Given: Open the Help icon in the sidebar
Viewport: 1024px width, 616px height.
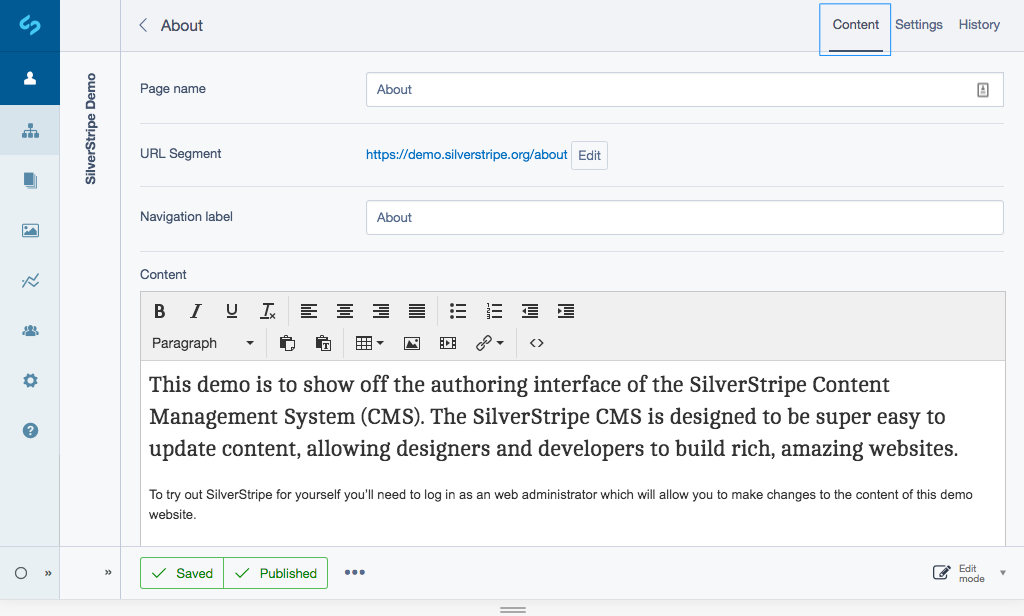Looking at the screenshot, I should tap(30, 430).
